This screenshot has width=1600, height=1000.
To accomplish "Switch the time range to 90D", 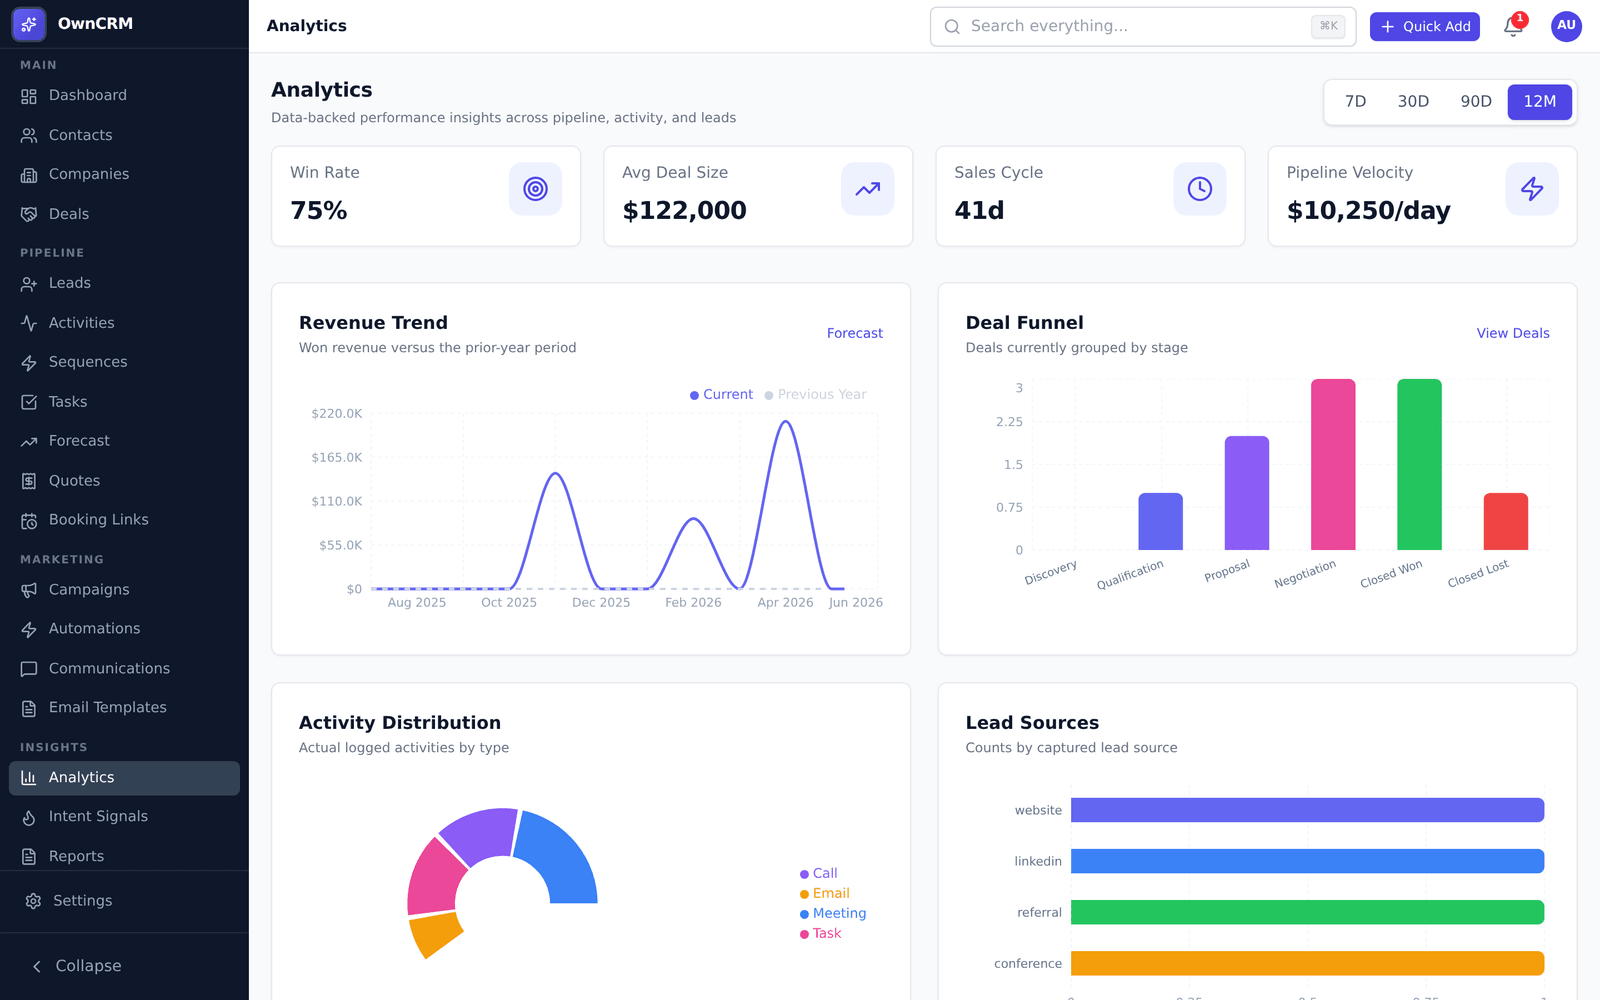I will [x=1476, y=101].
